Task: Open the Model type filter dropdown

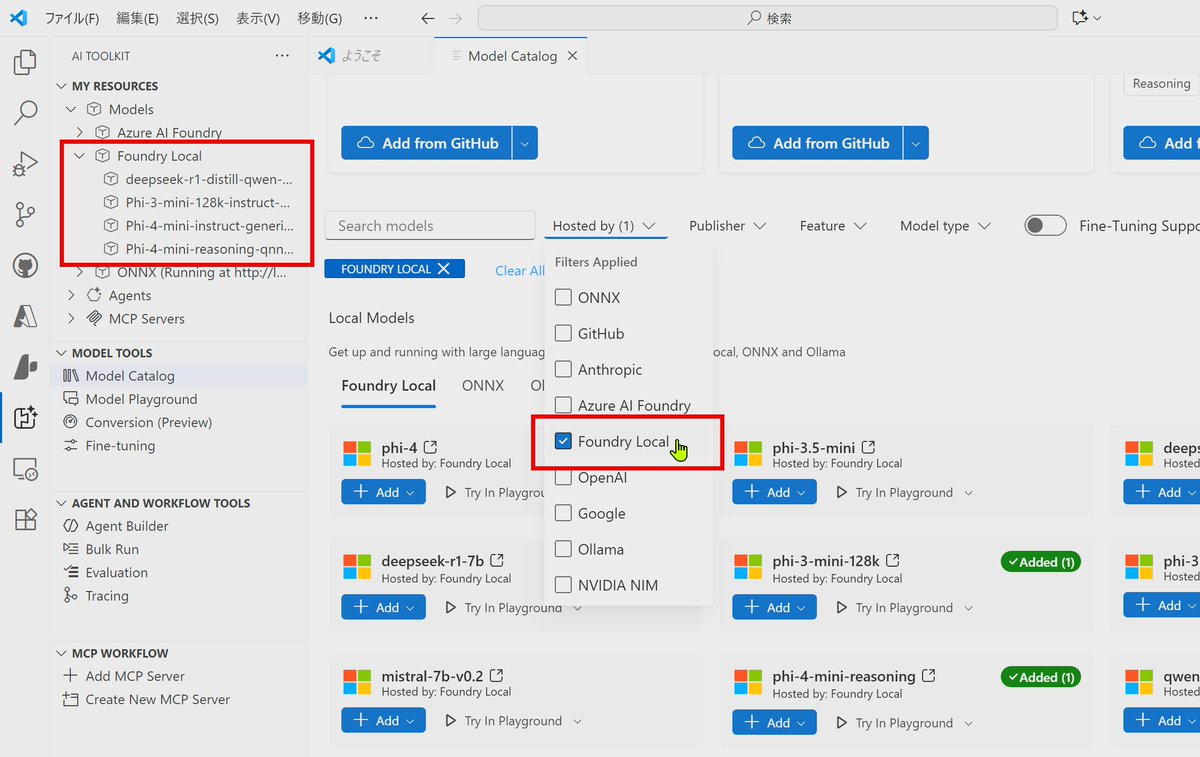Action: point(945,226)
